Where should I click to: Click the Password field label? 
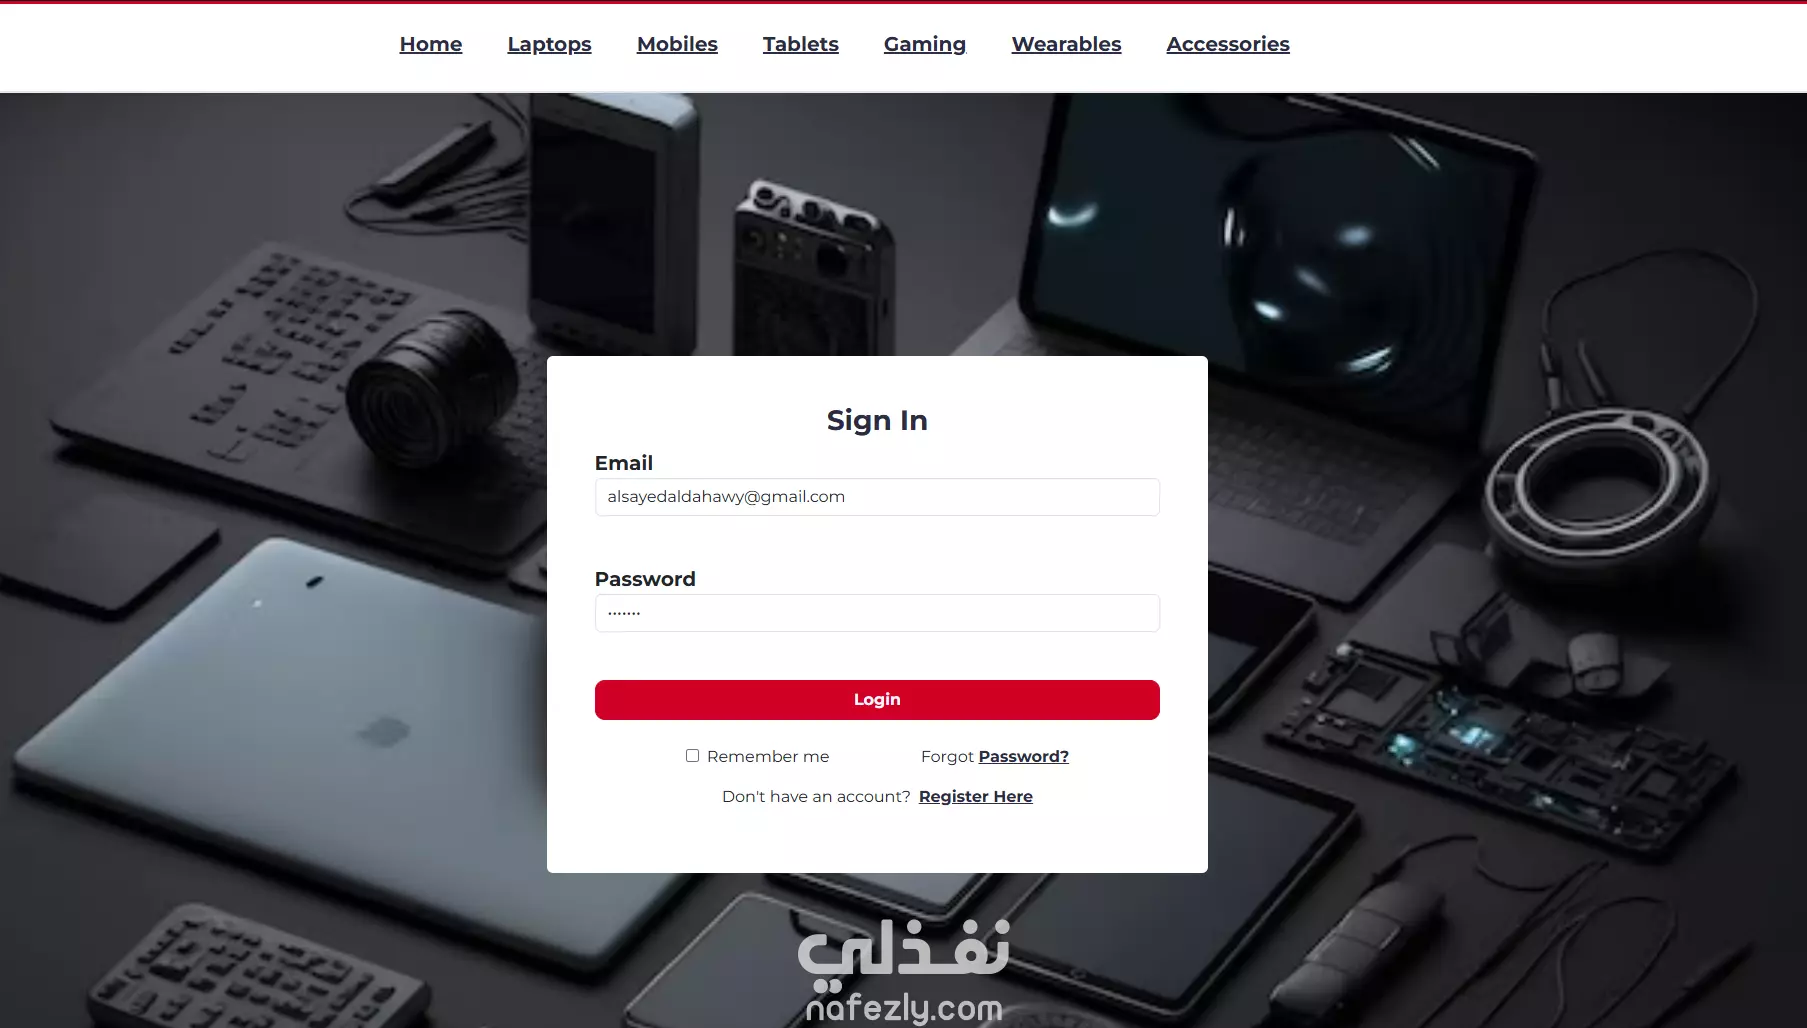point(645,579)
